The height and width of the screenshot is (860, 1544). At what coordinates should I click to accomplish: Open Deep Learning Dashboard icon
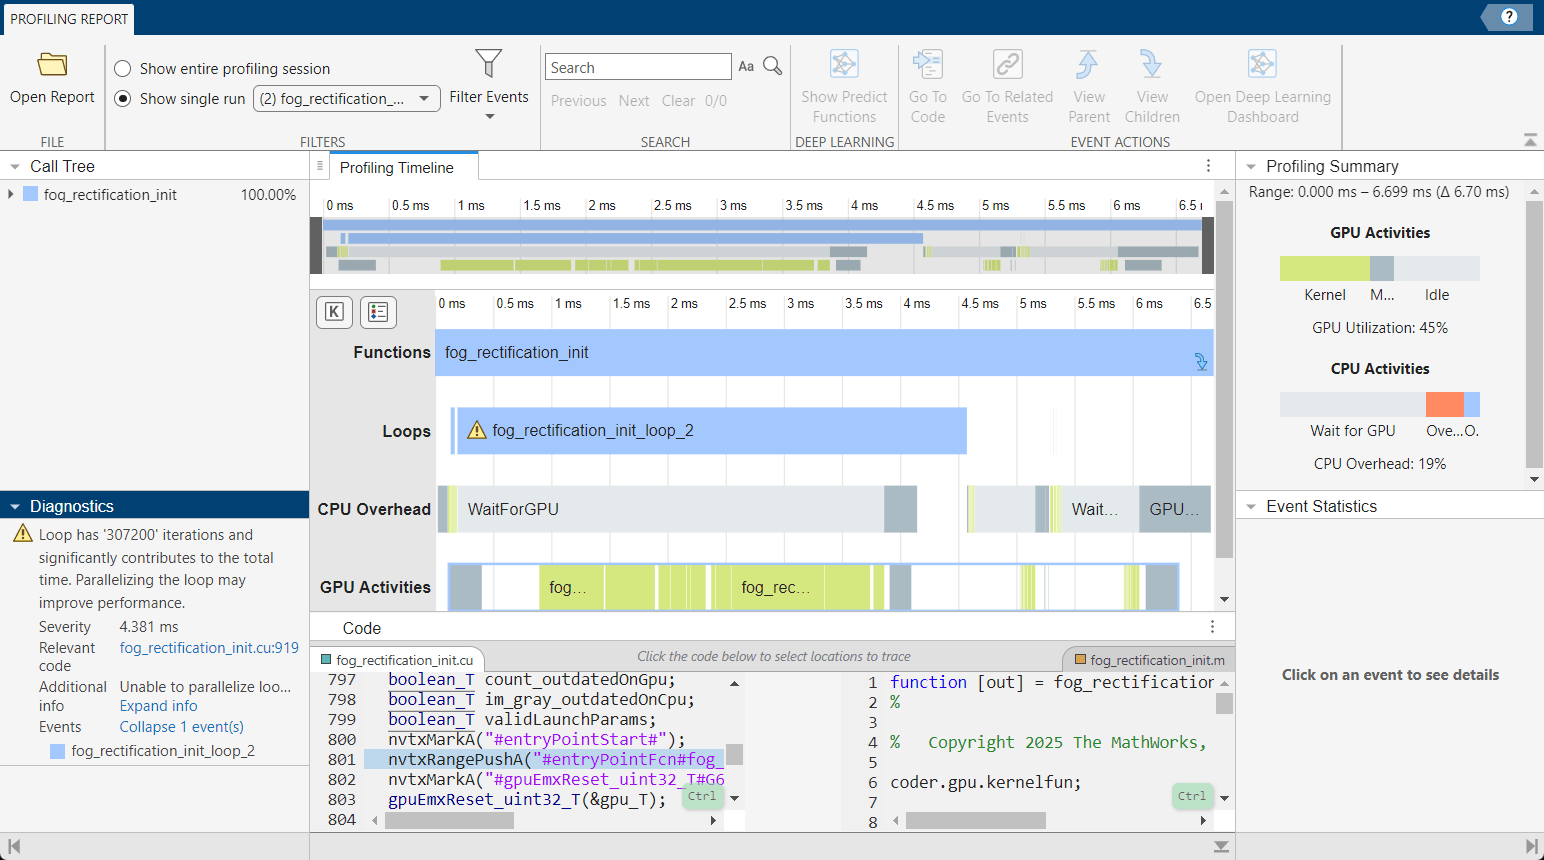pos(1262,64)
